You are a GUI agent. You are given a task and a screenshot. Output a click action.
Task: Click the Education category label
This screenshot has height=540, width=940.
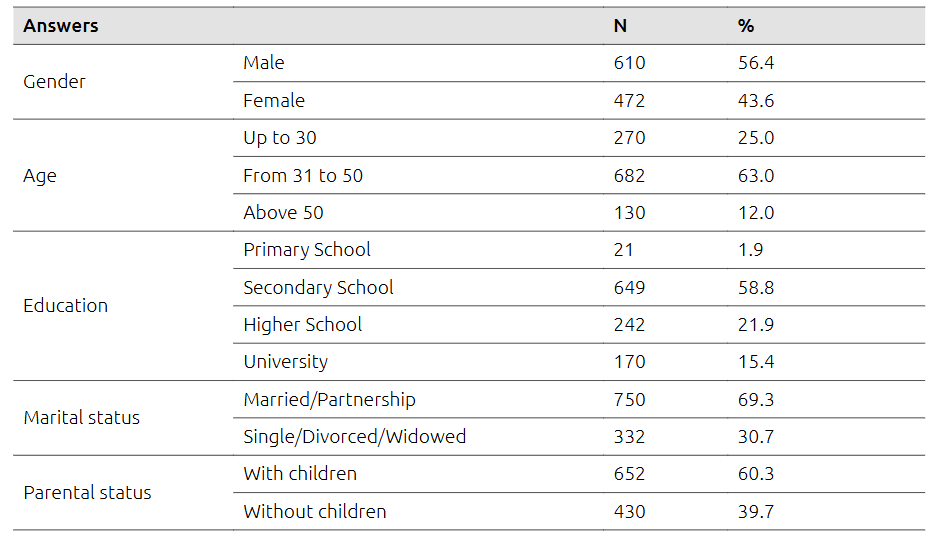(65, 306)
